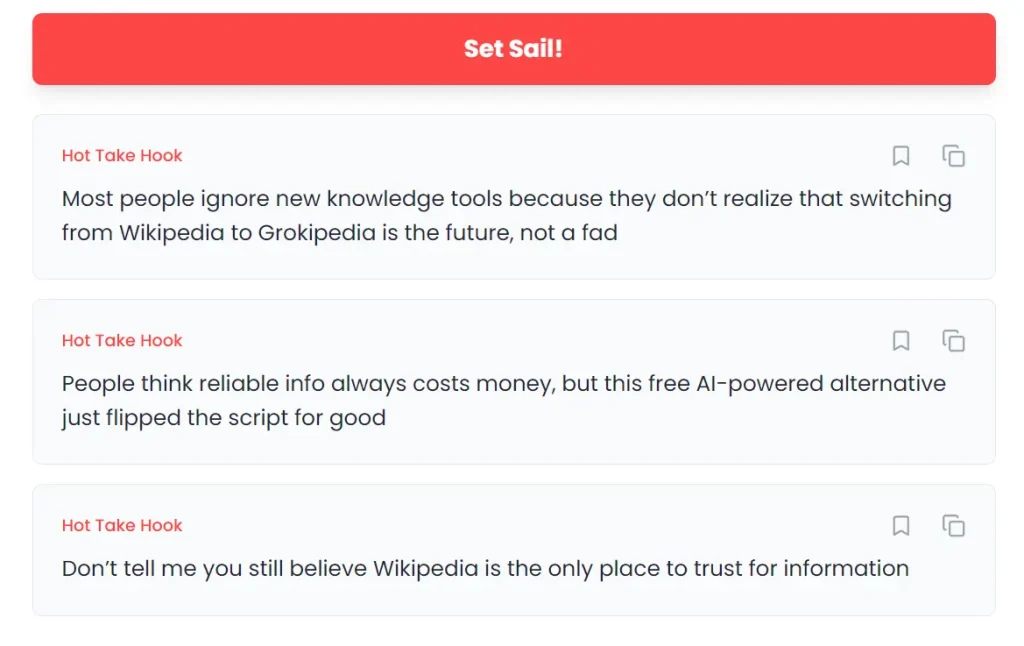Screen dimensions: 1024x646
Task: Copy the hook about trusting only Wikipedia
Action: (x=954, y=526)
